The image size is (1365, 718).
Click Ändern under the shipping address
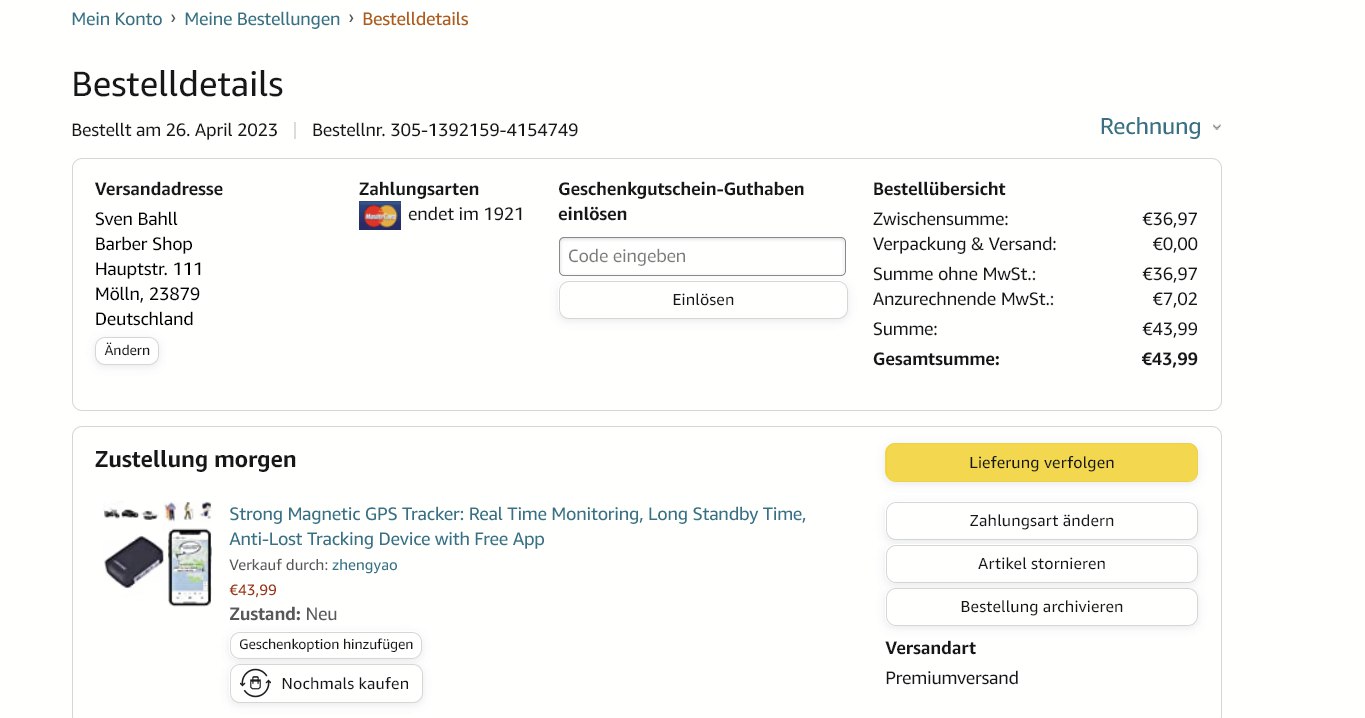point(127,351)
